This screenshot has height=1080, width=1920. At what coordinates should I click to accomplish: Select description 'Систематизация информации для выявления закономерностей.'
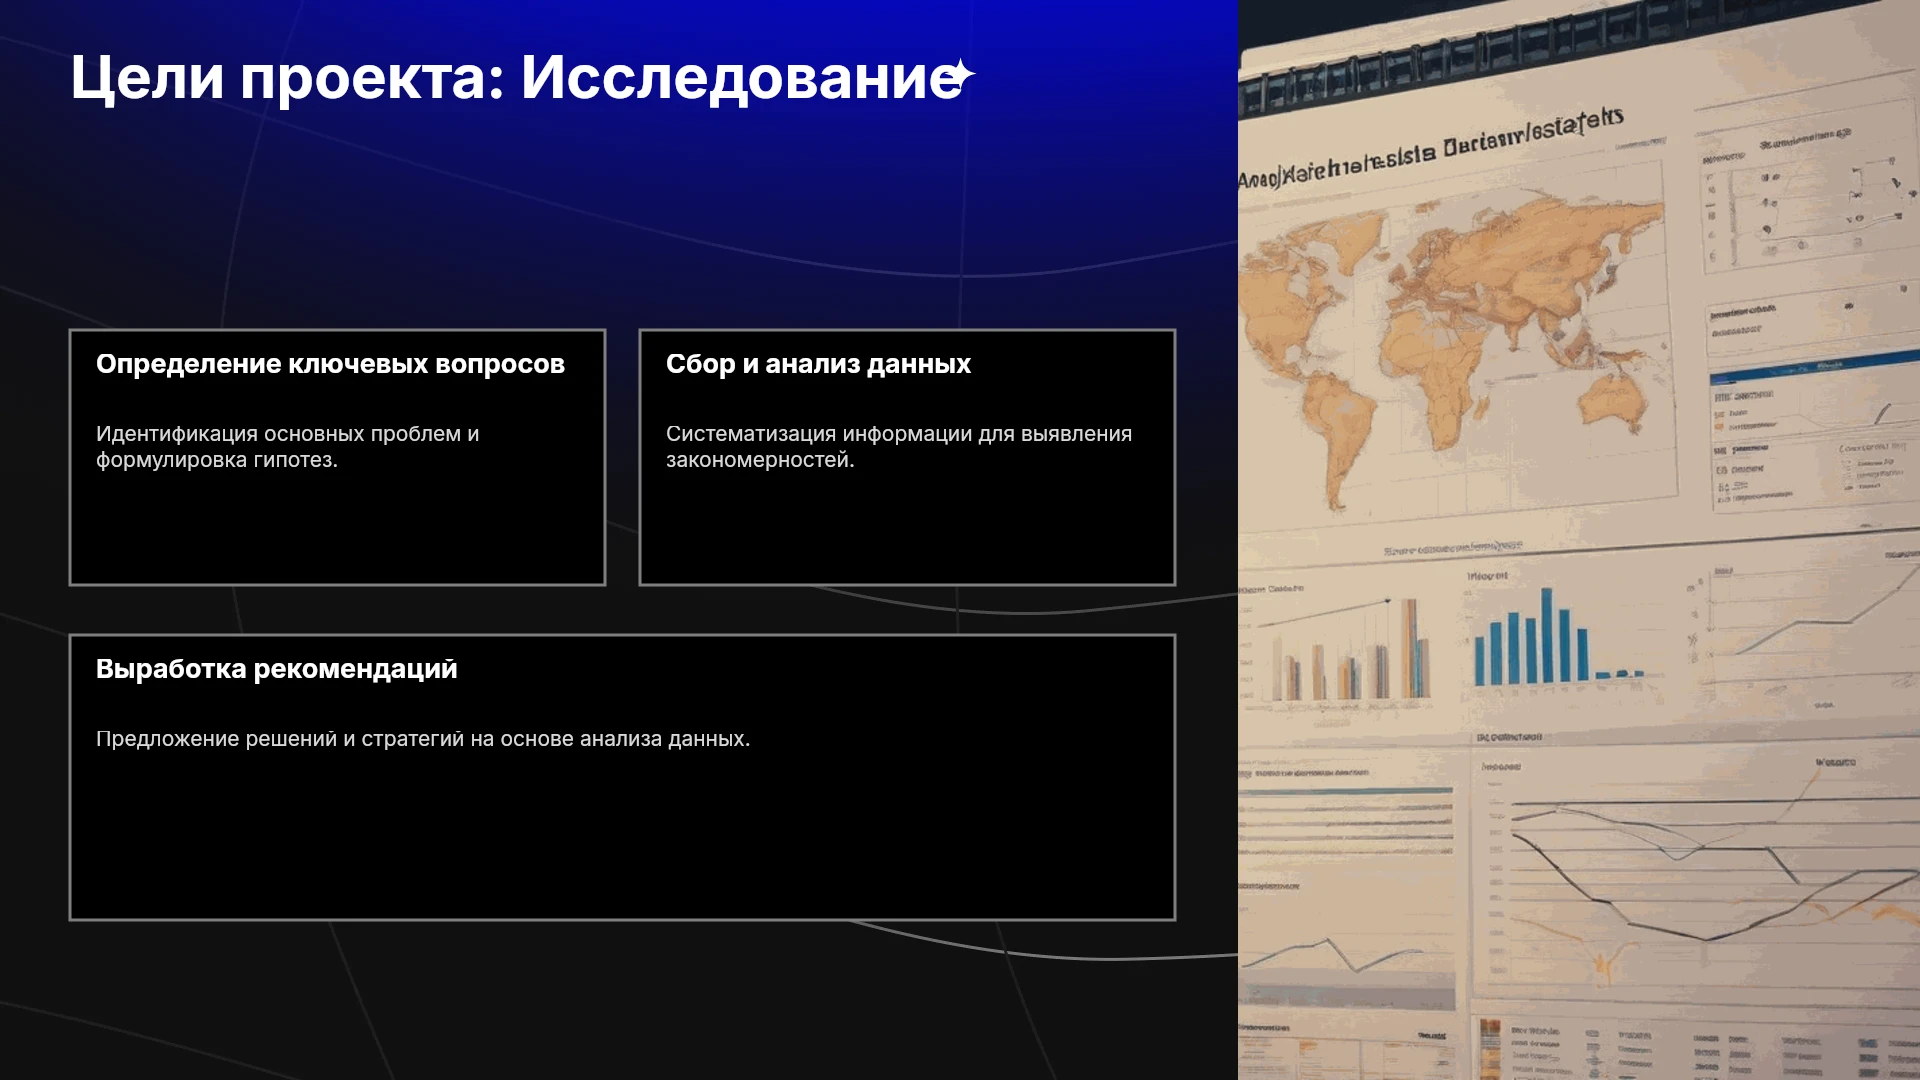point(899,447)
